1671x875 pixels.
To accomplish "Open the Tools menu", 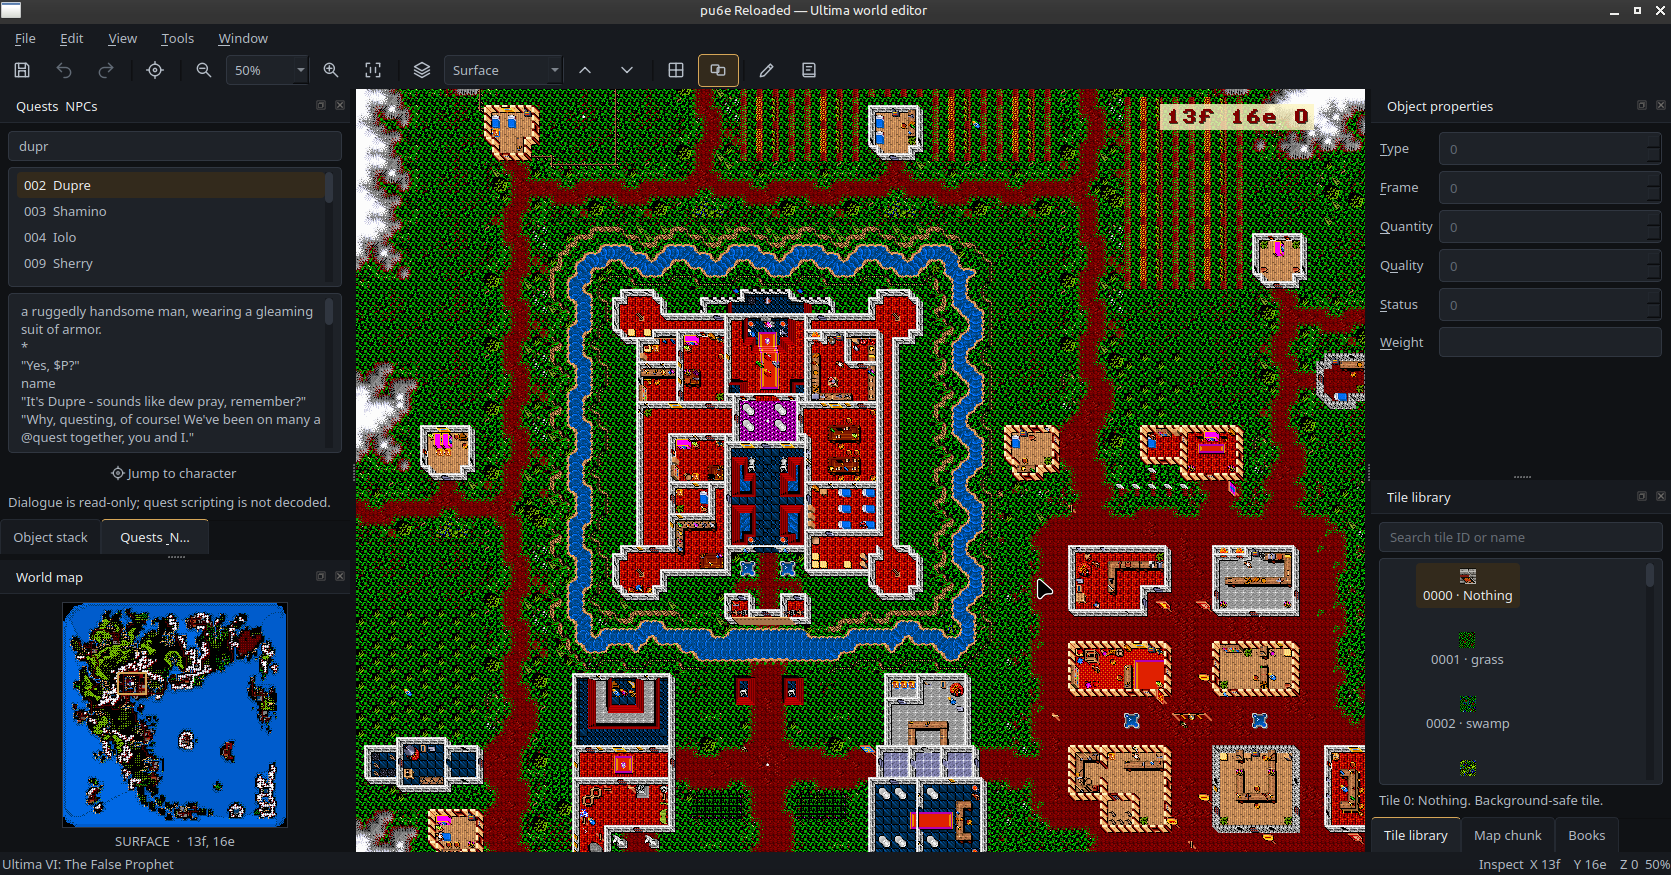I will tap(177, 38).
